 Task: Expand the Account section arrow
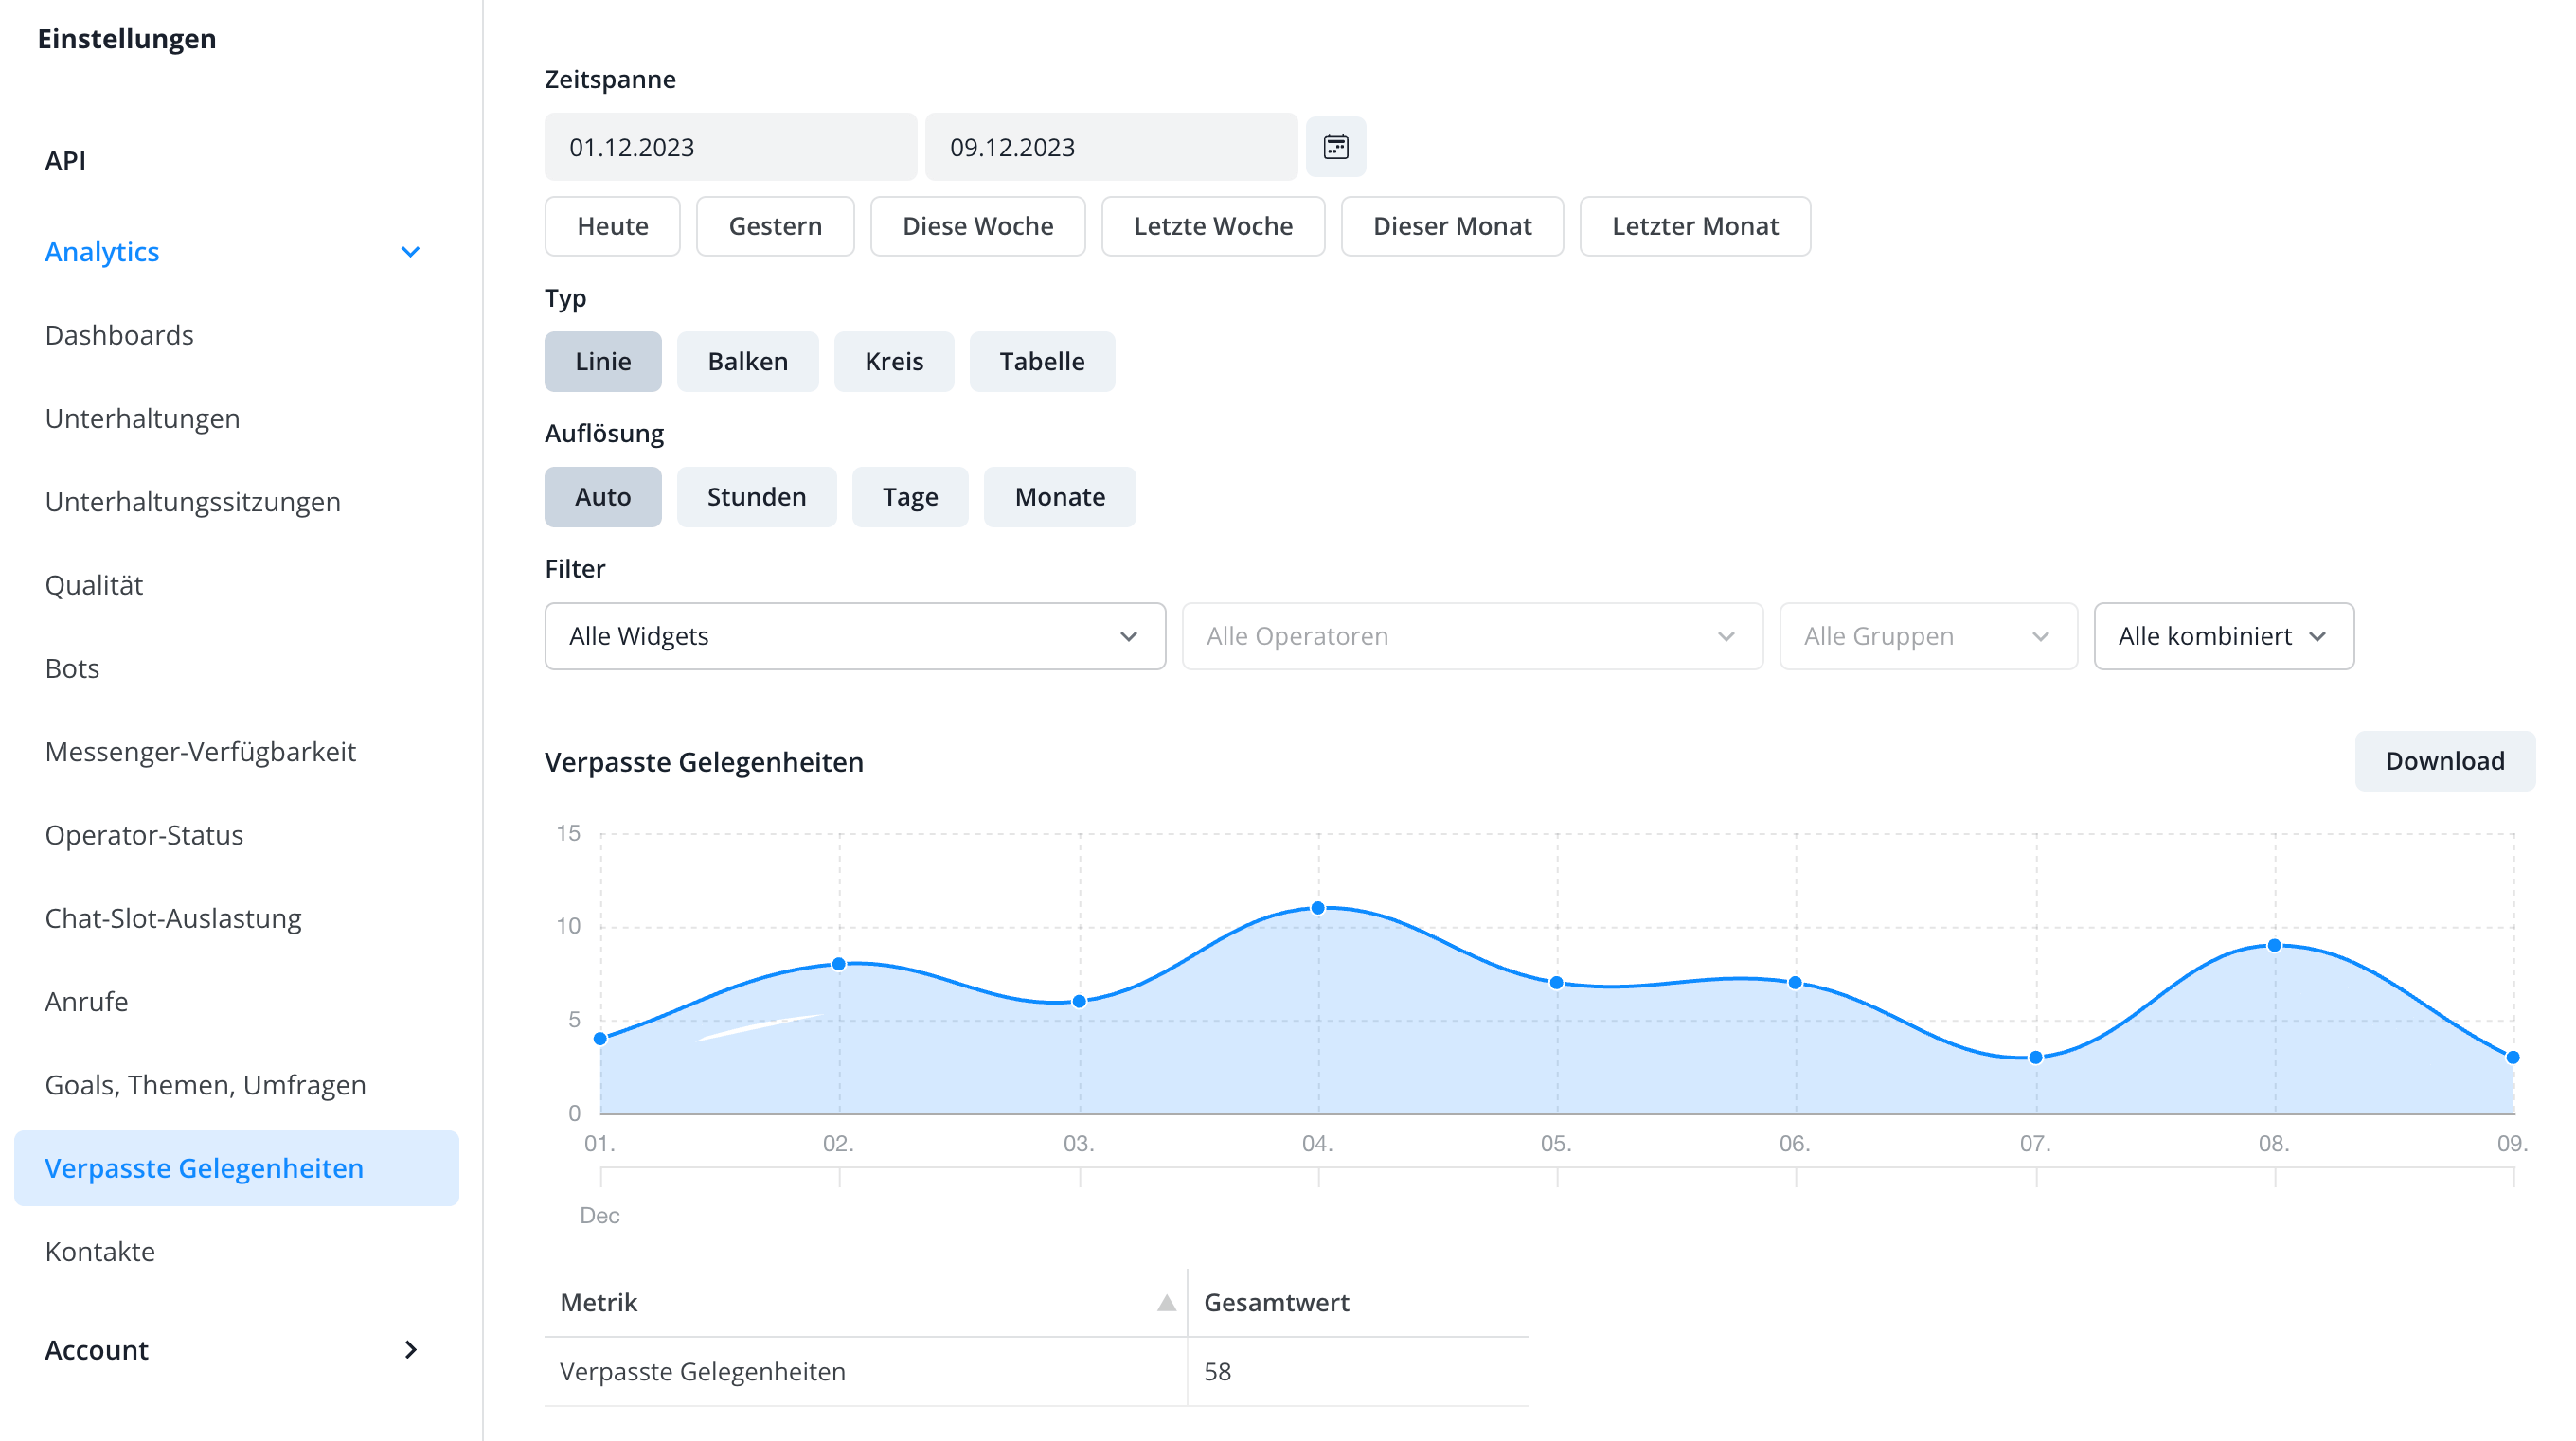pyautogui.click(x=410, y=1350)
